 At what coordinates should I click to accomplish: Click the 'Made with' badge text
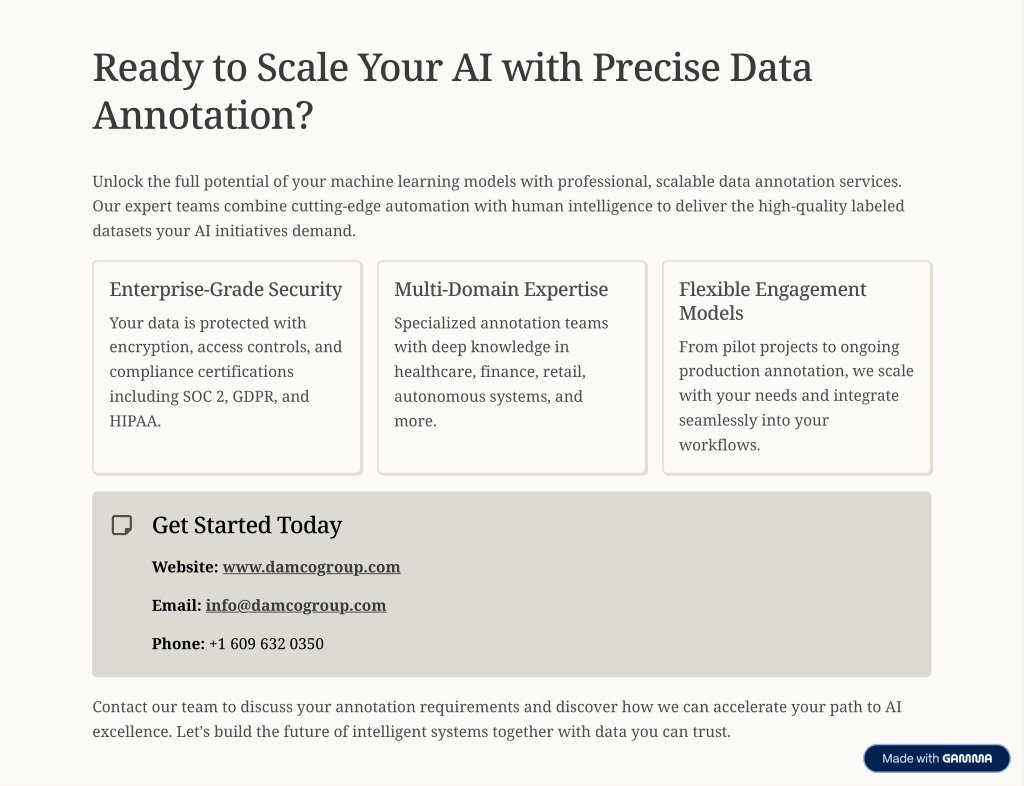[910, 759]
